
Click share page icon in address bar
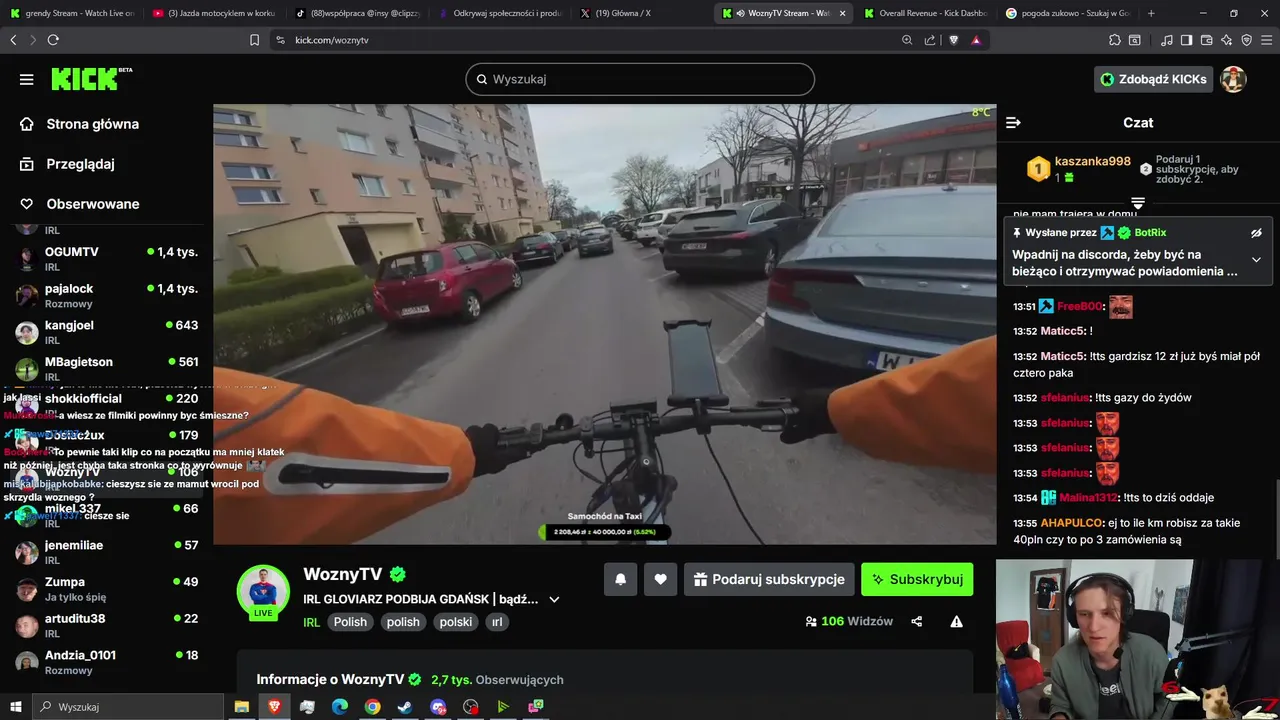point(930,40)
